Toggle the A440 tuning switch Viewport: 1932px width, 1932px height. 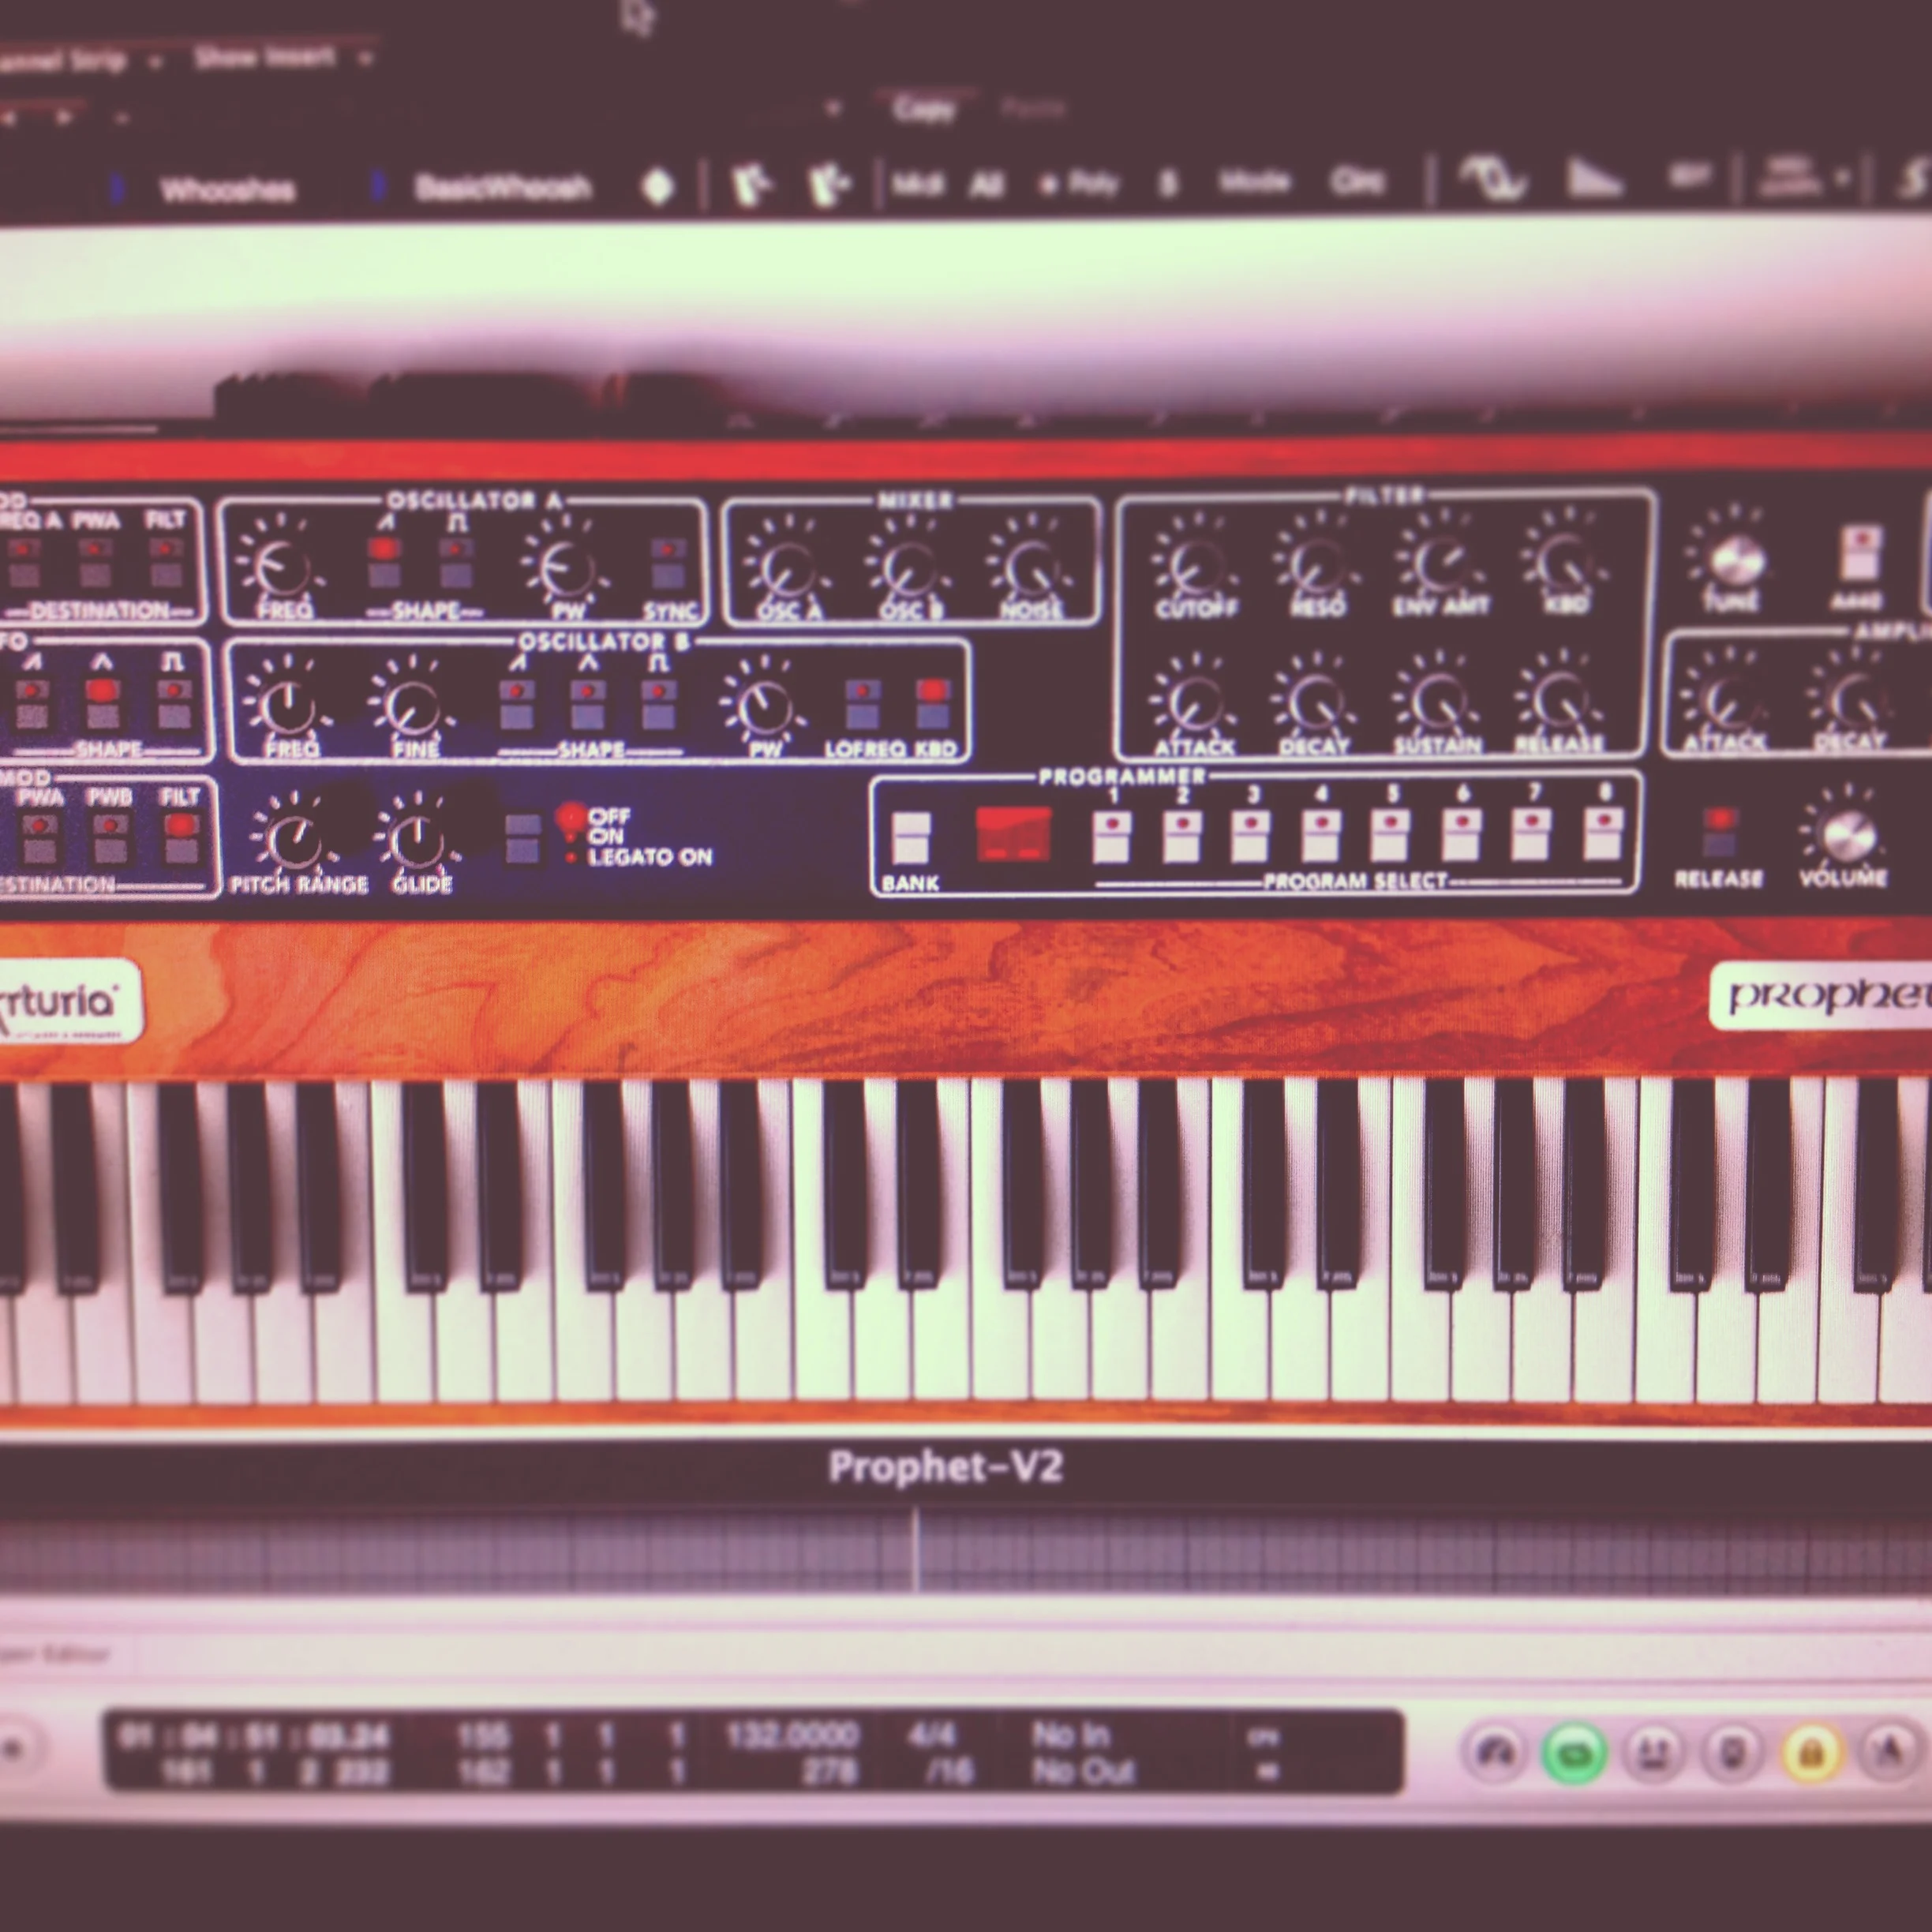[x=1860, y=553]
